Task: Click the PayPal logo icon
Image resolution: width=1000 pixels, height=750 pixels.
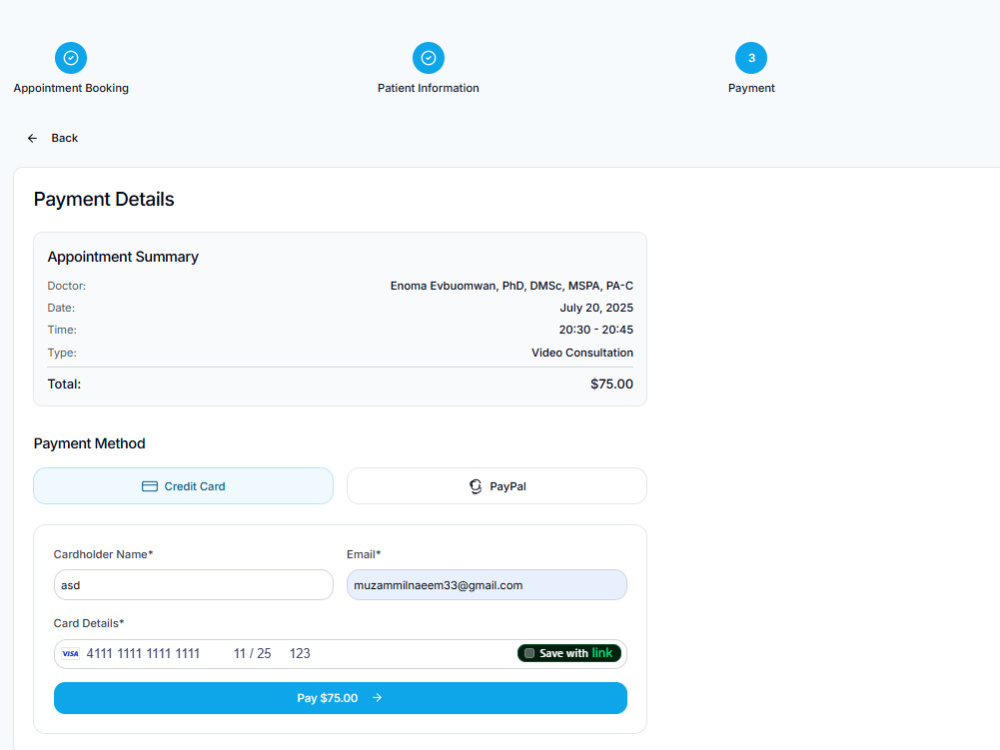Action: [475, 487]
